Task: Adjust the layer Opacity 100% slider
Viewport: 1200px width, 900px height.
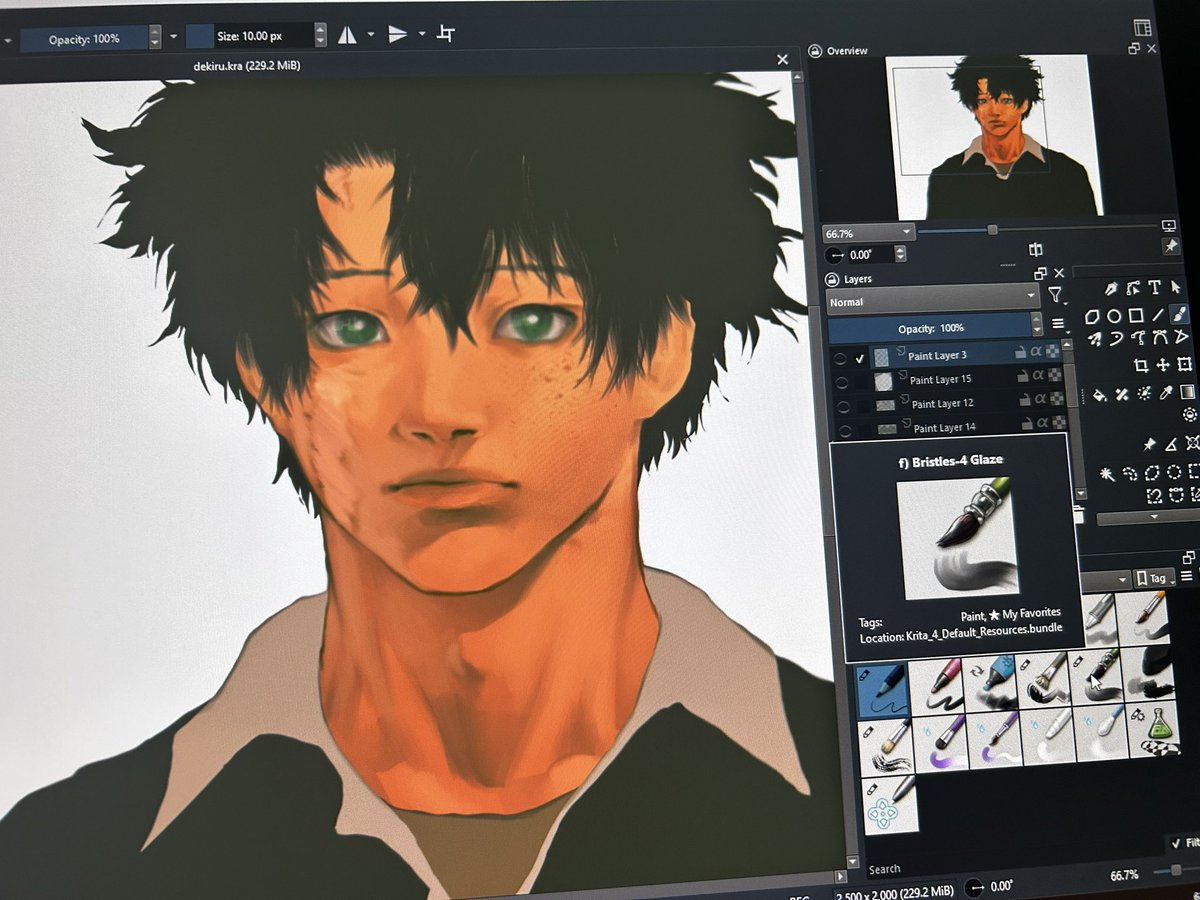Action: pyautogui.click(x=930, y=328)
